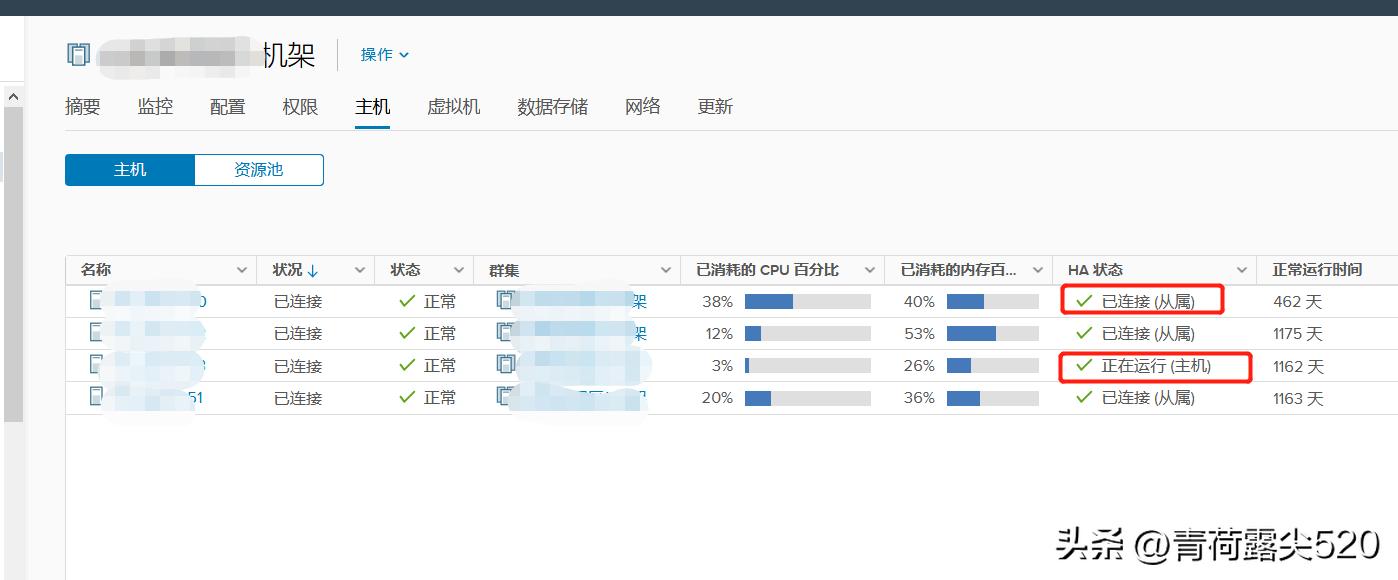The image size is (1398, 580).
Task: Open the HA 状态 column dropdown
Action: coord(1241,269)
